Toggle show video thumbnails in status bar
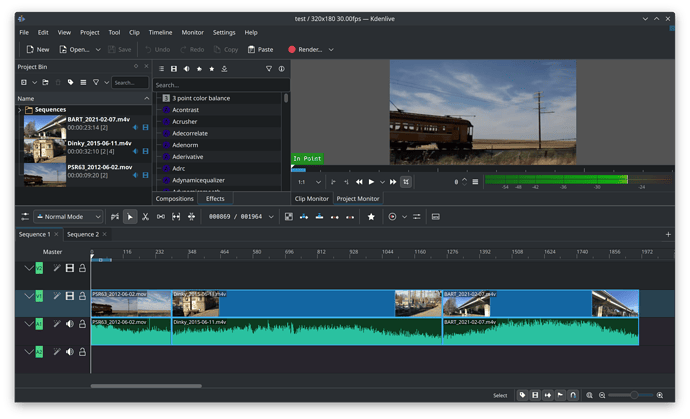690x419 pixels. click(x=535, y=395)
